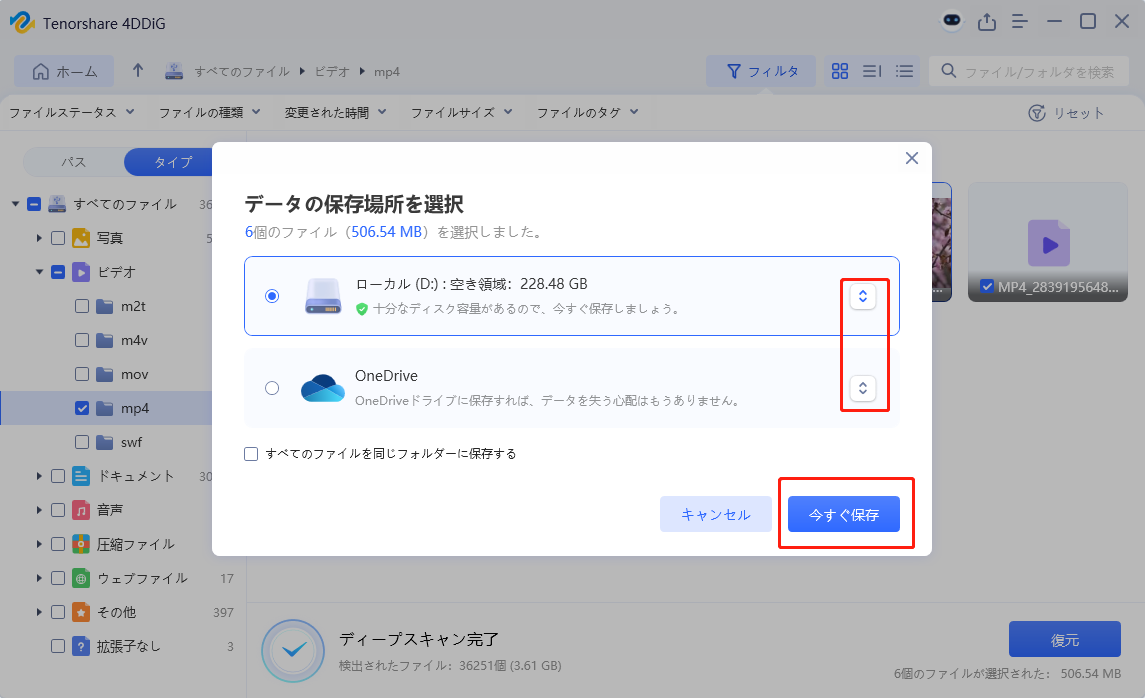
Task: Check すべてのファイルを同じフォルダーに保存する
Action: point(251,454)
